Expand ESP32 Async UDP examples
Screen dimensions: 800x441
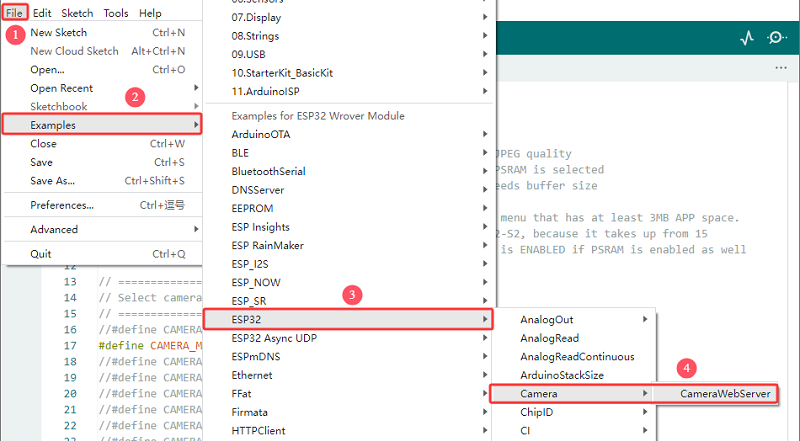pos(349,338)
